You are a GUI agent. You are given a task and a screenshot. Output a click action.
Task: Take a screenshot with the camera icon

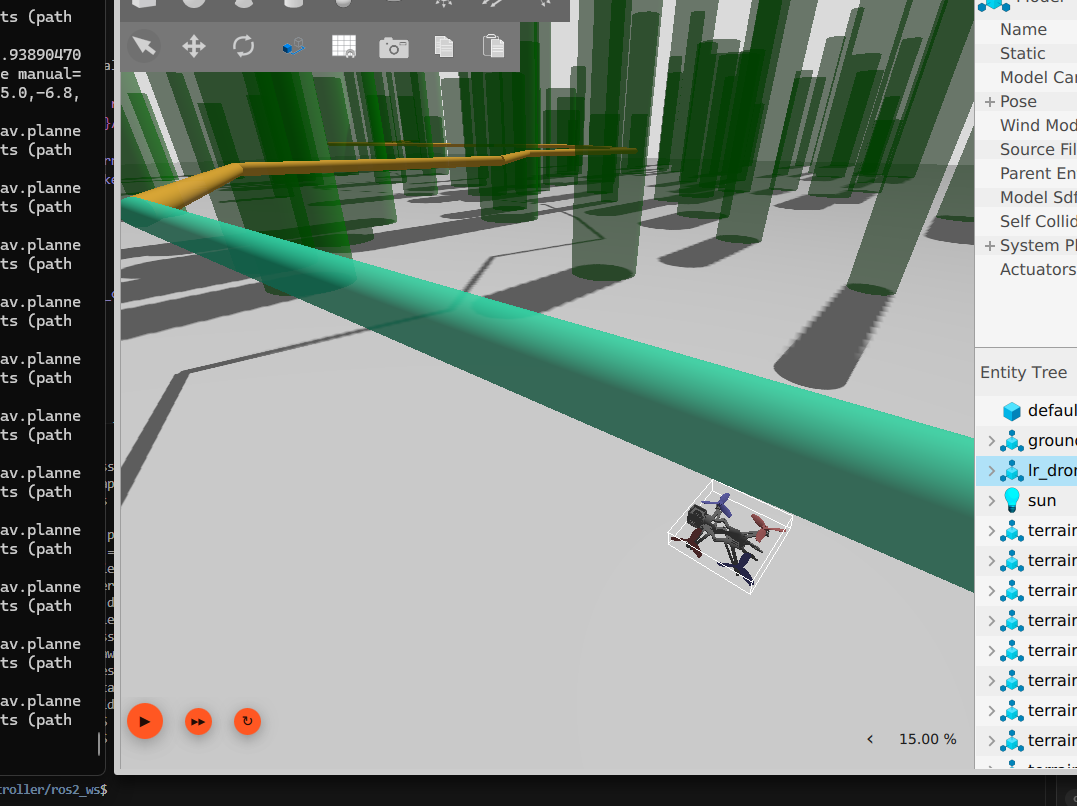[393, 46]
